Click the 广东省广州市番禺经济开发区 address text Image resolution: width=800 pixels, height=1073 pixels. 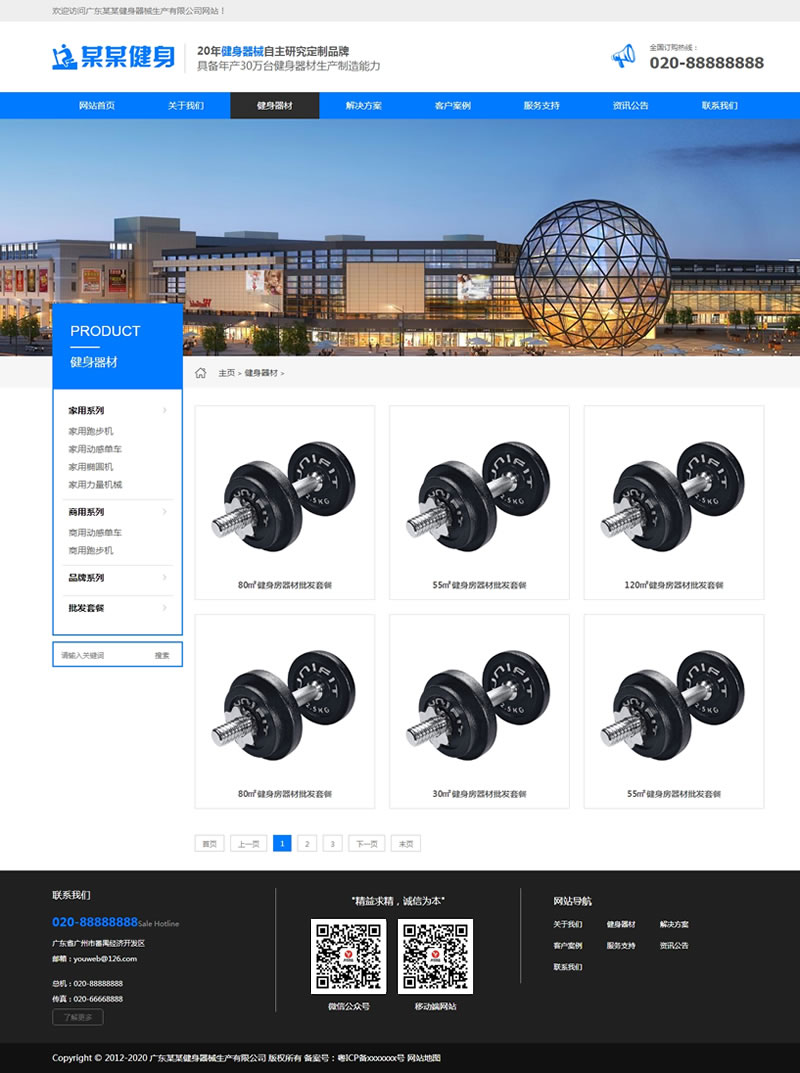[99, 944]
